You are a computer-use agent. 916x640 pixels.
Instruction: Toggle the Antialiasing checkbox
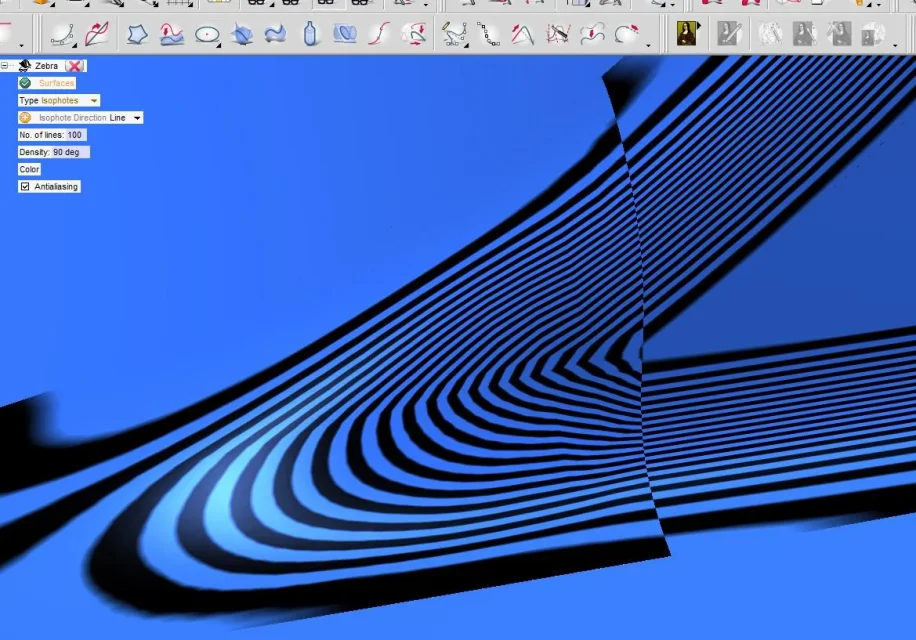point(25,186)
